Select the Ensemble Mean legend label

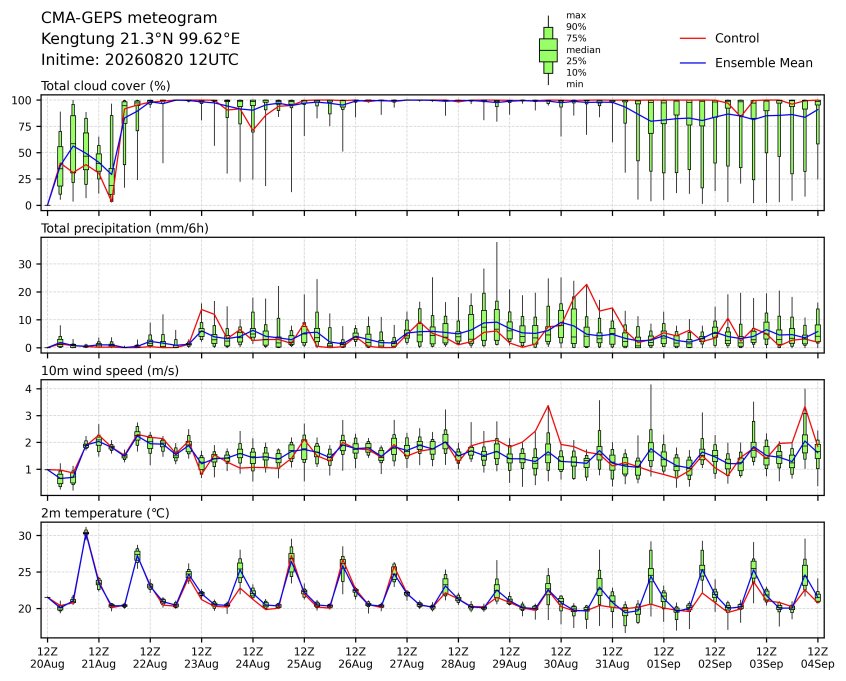[x=763, y=63]
